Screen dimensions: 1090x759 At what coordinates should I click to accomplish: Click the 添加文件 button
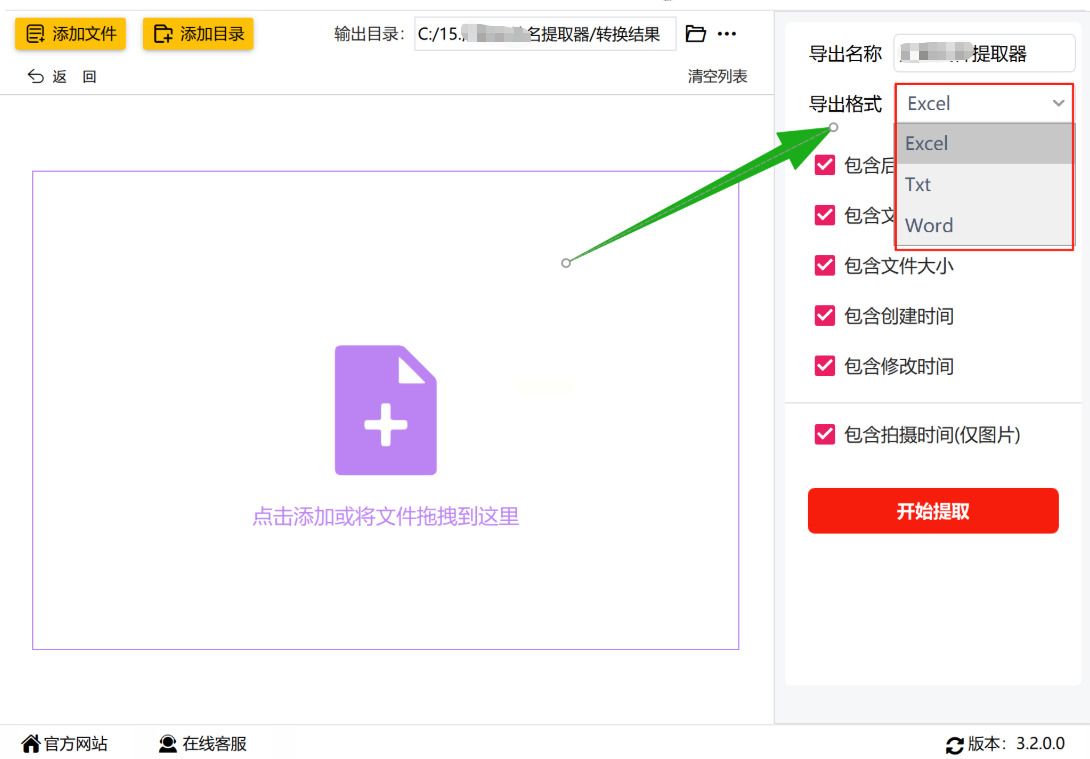[70, 33]
